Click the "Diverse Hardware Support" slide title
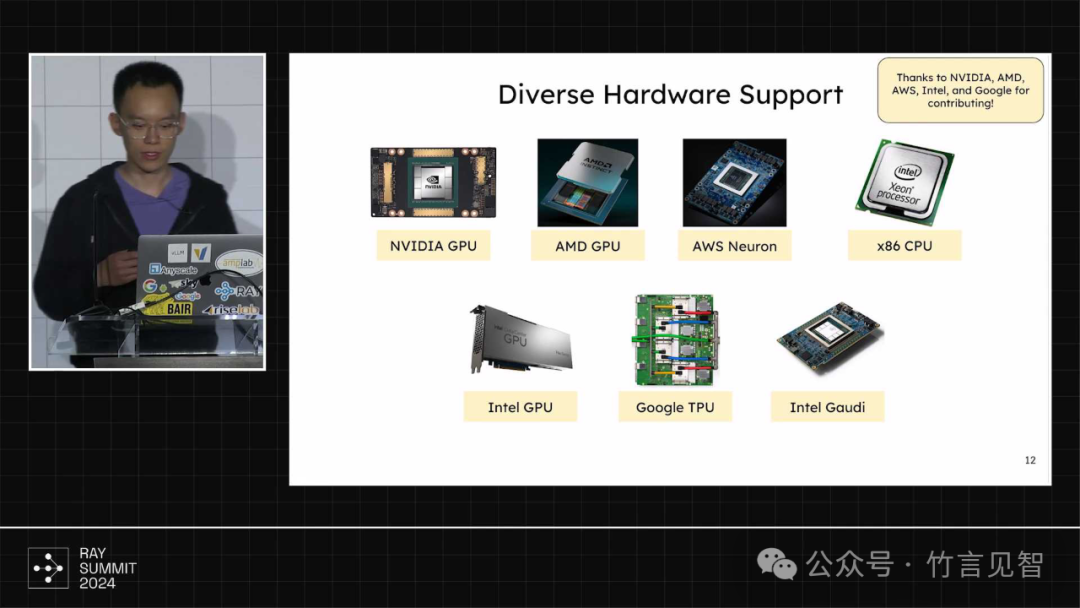1080x608 pixels. pyautogui.click(x=670, y=94)
